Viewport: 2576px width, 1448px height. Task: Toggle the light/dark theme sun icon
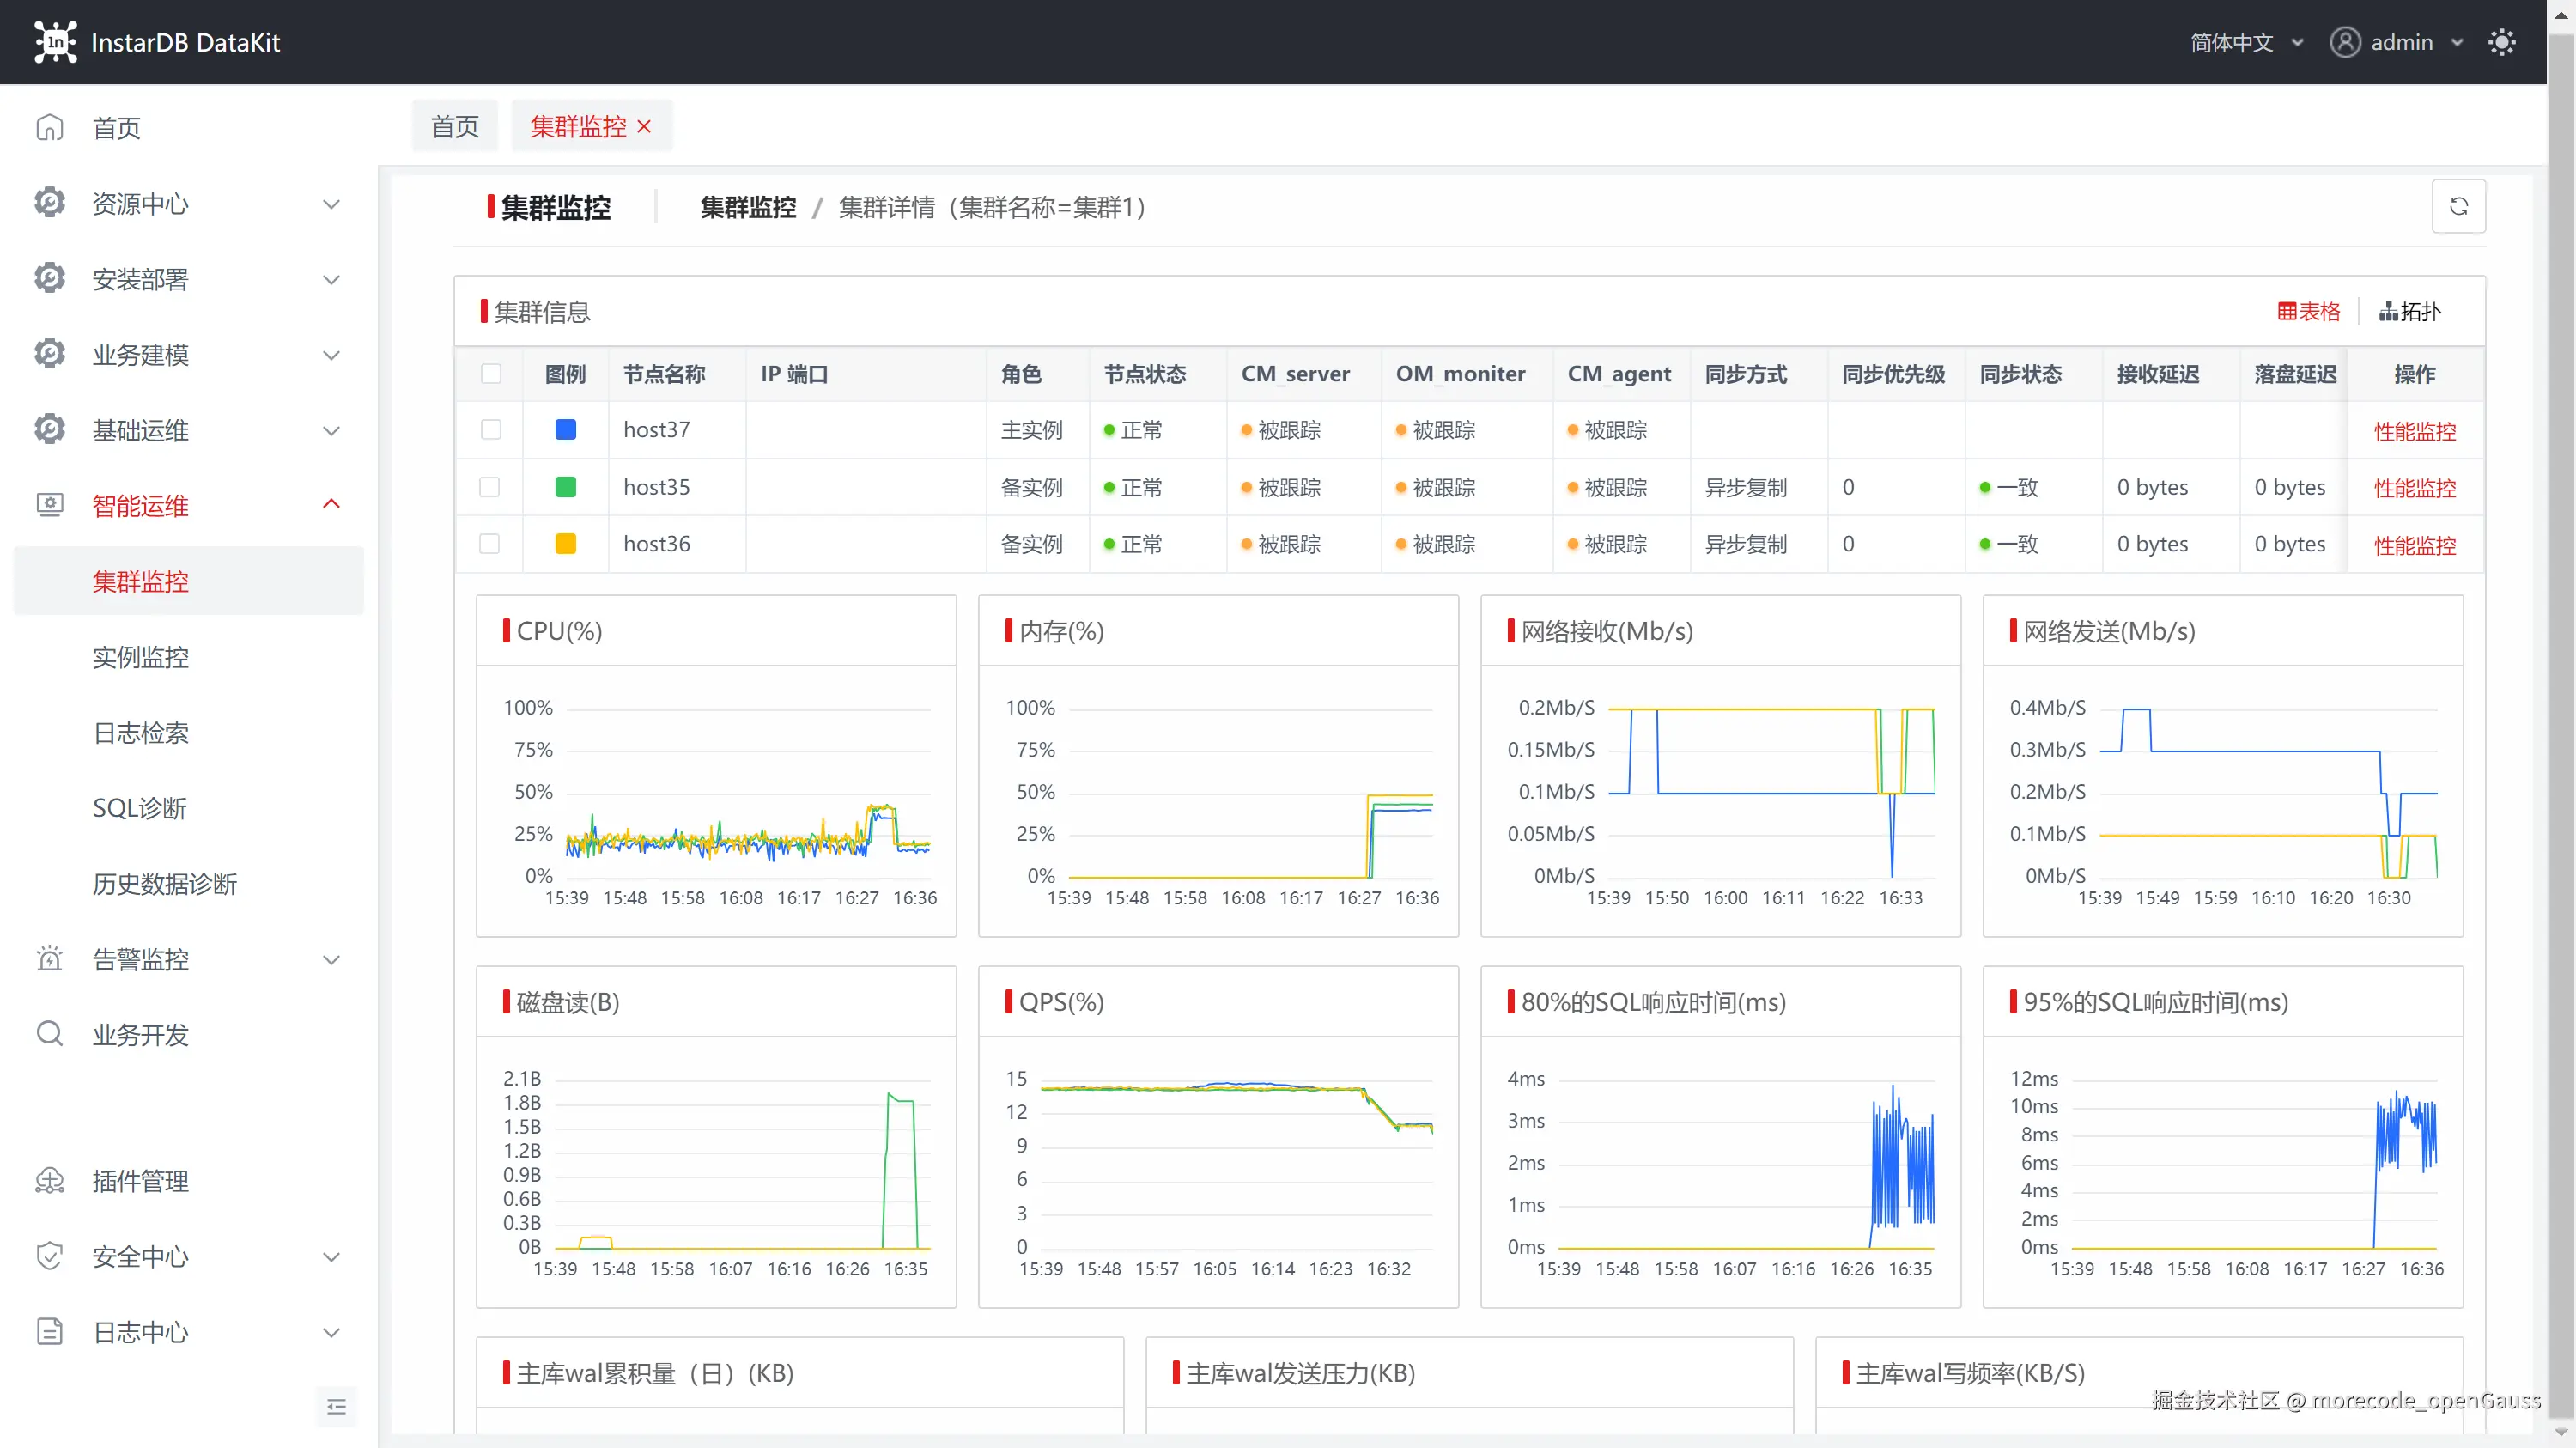pyautogui.click(x=2501, y=42)
